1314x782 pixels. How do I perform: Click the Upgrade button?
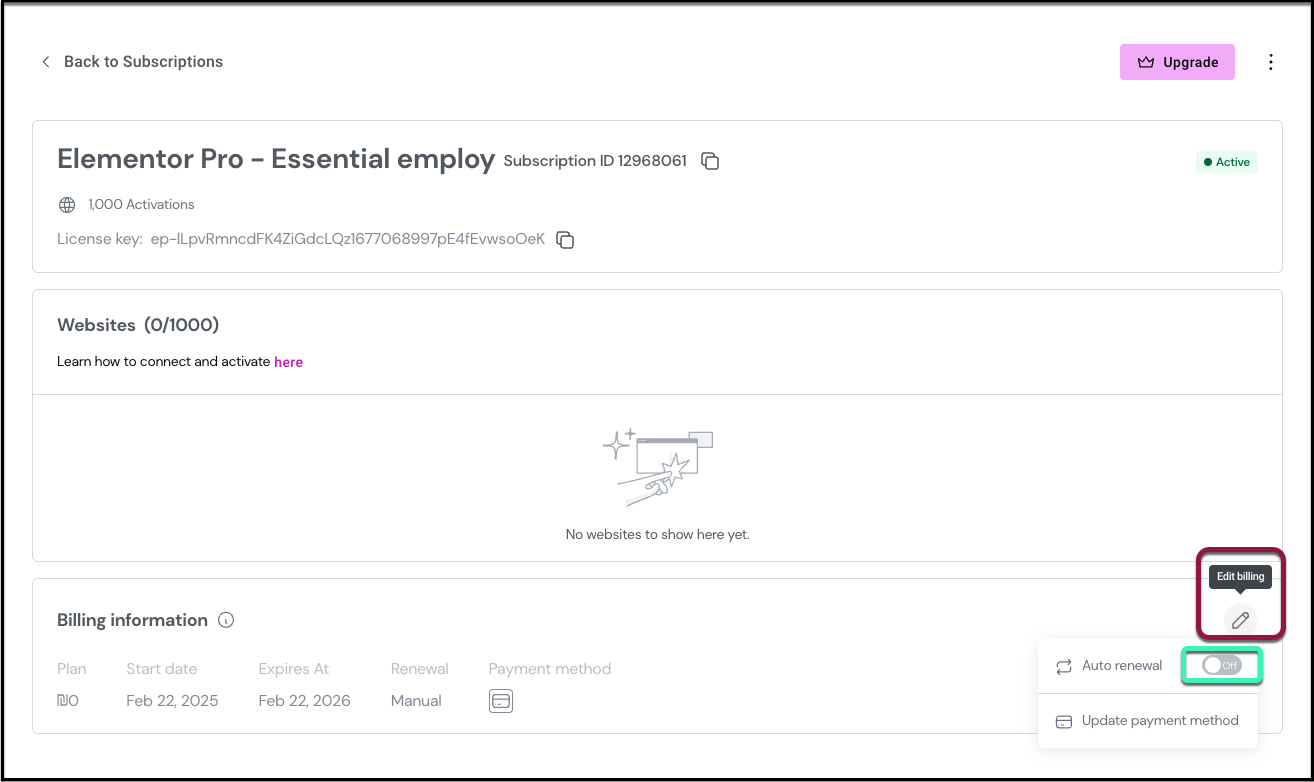1177,62
